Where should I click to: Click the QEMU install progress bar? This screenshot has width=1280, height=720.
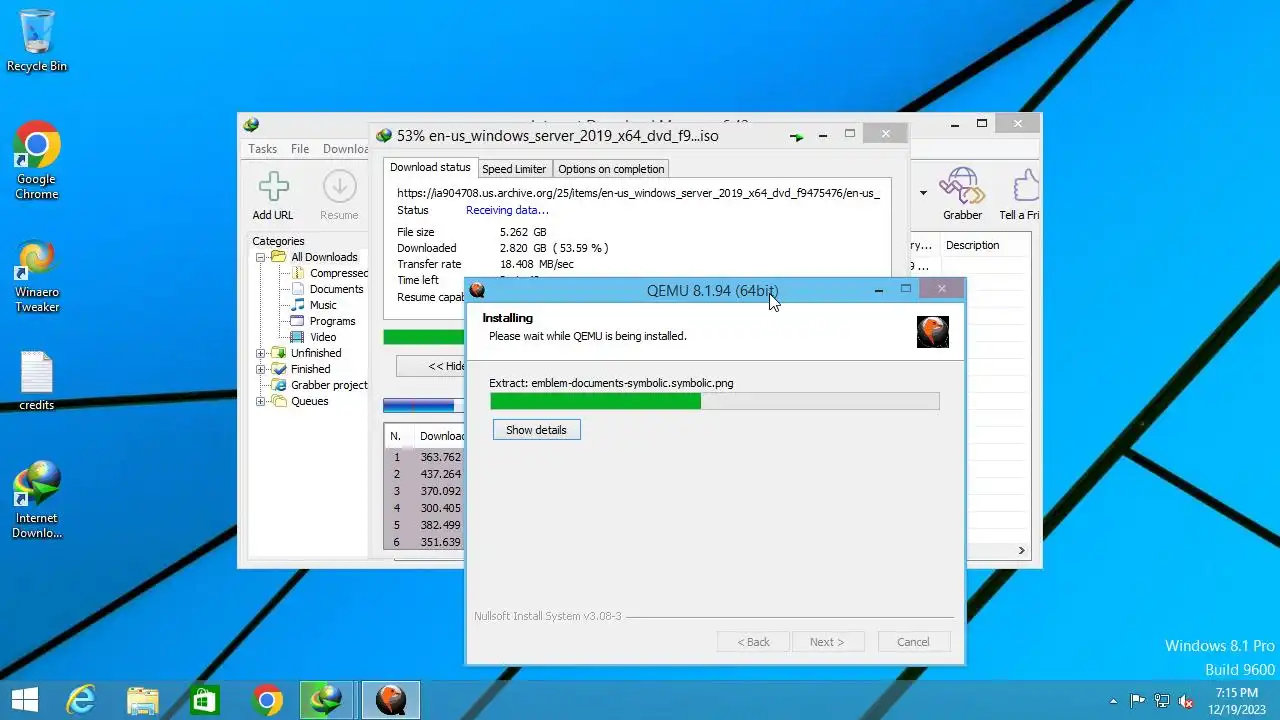(714, 401)
